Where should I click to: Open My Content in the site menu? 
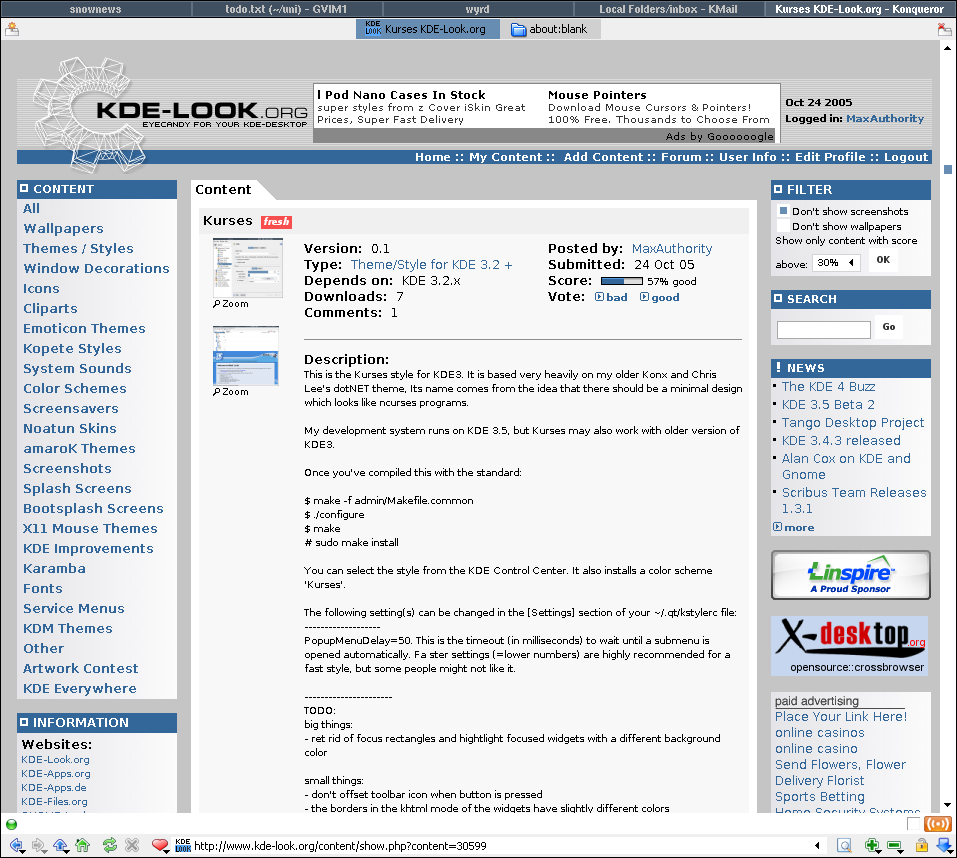coord(505,157)
